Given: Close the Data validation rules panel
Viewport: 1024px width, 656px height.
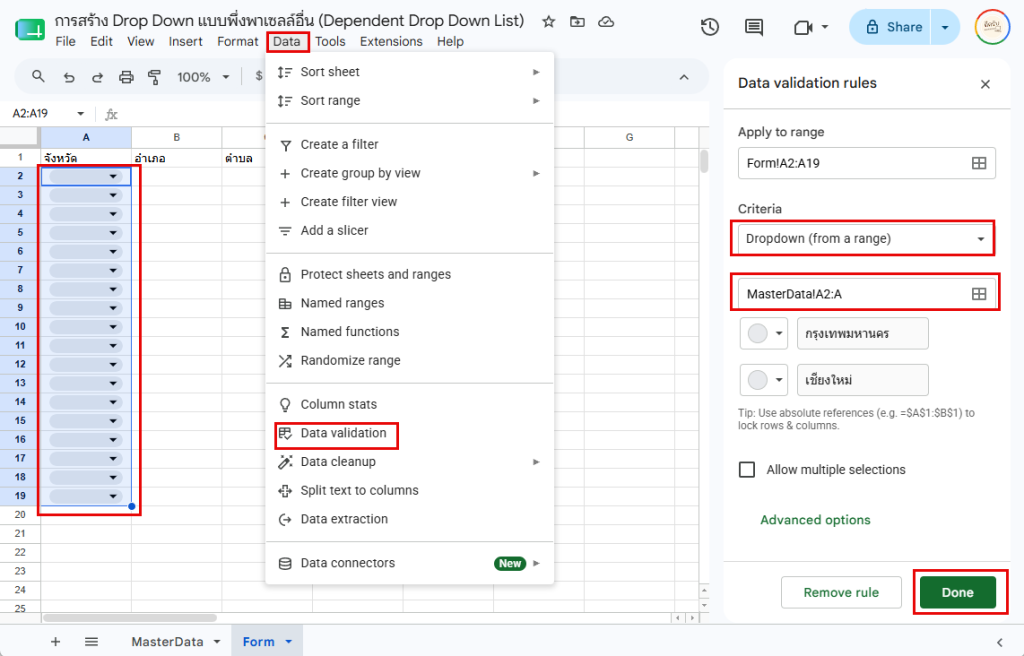Looking at the screenshot, I should [x=985, y=84].
